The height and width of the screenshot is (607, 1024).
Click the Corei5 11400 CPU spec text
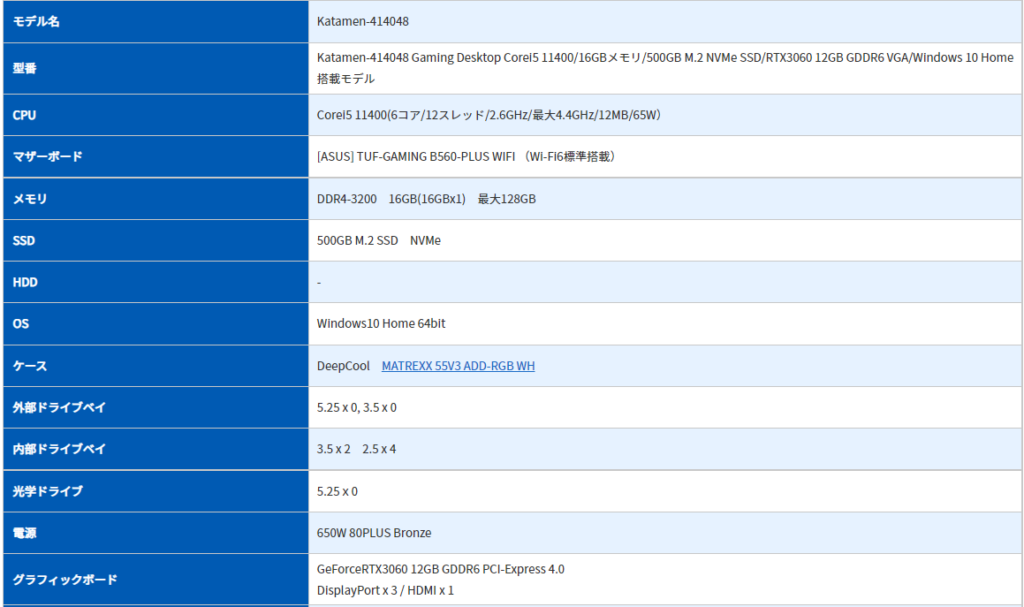(x=488, y=115)
